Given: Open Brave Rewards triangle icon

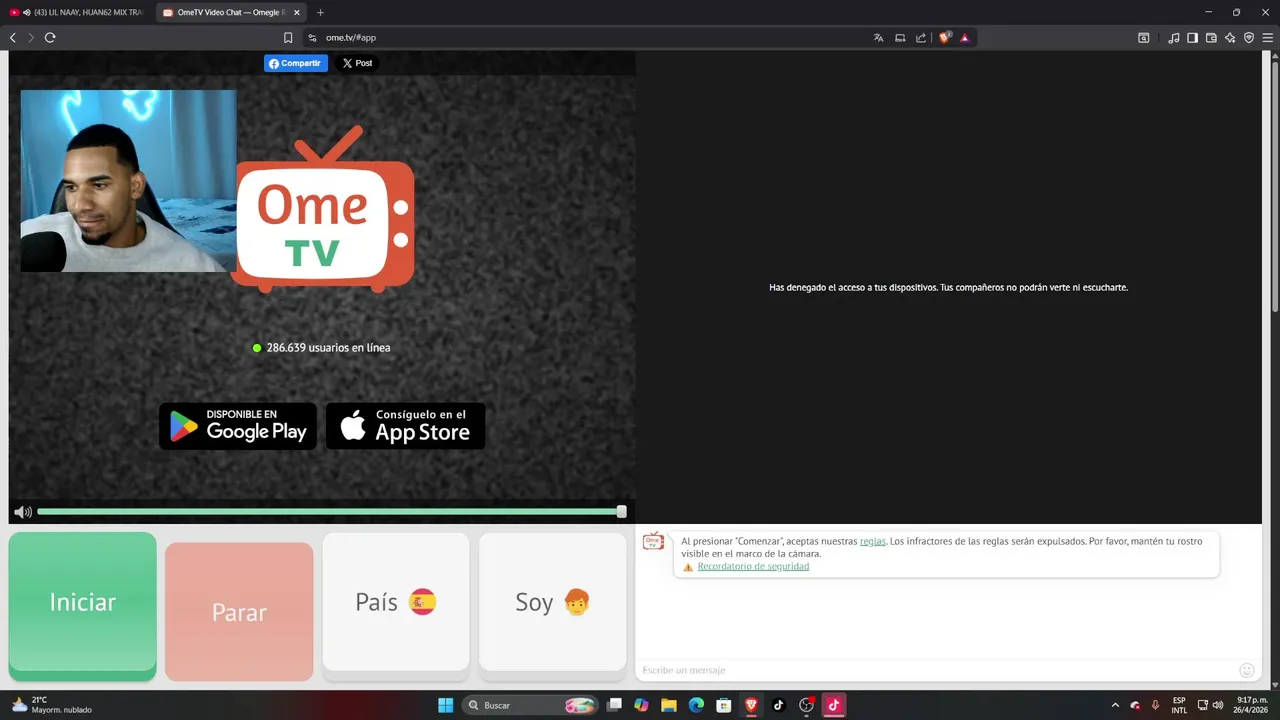Looking at the screenshot, I should tap(965, 37).
